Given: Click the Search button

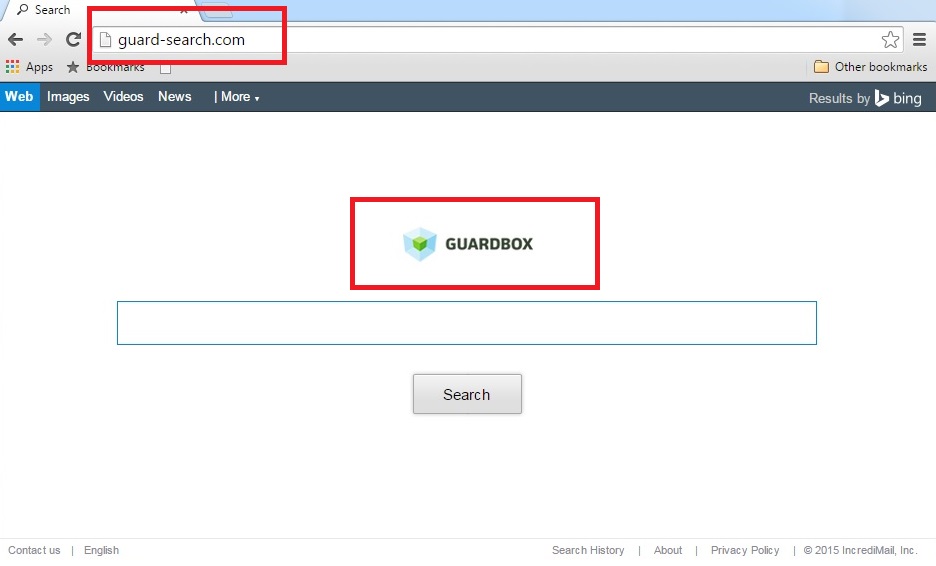Looking at the screenshot, I should tap(467, 394).
